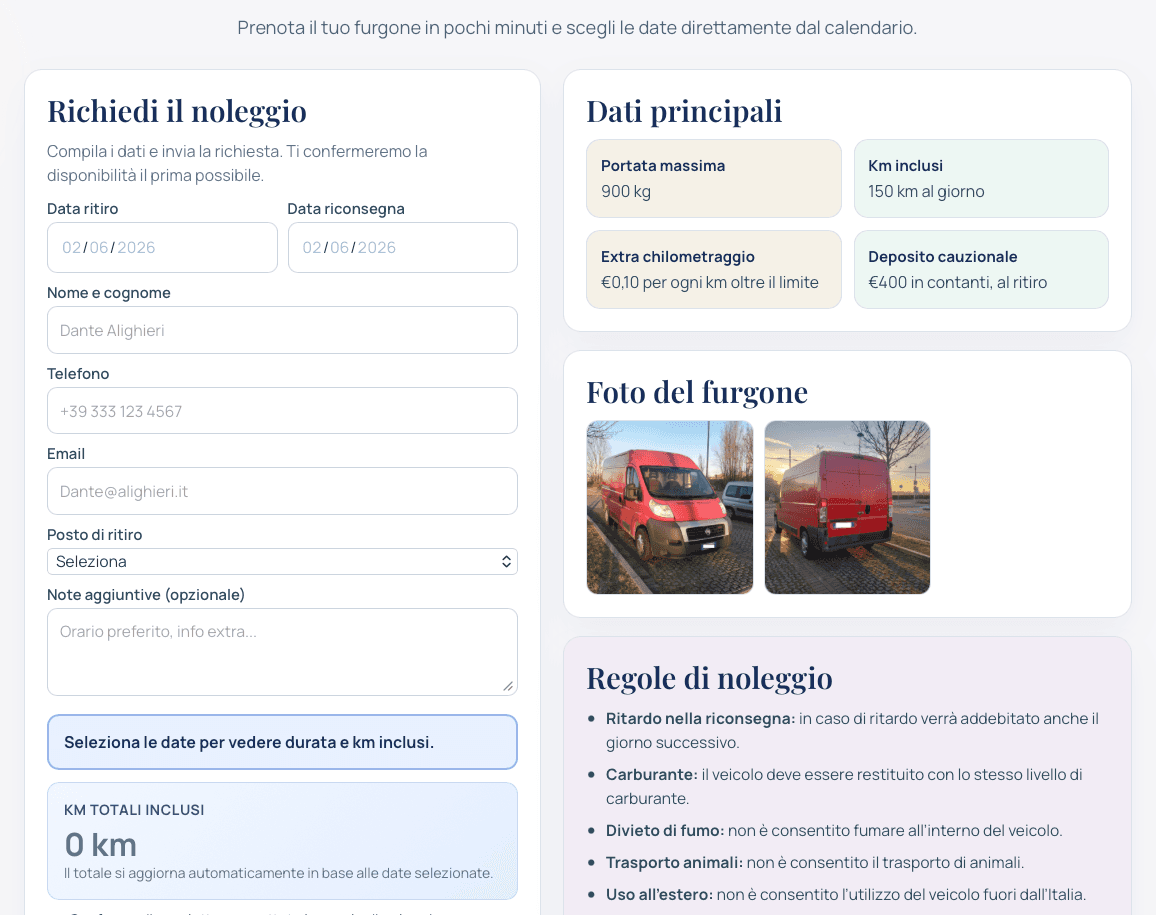
Task: Click the Extra chilometraggio card
Action: coord(714,270)
